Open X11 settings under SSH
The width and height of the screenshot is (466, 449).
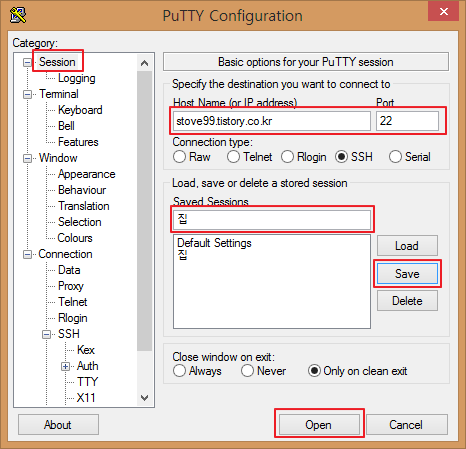tap(86, 398)
